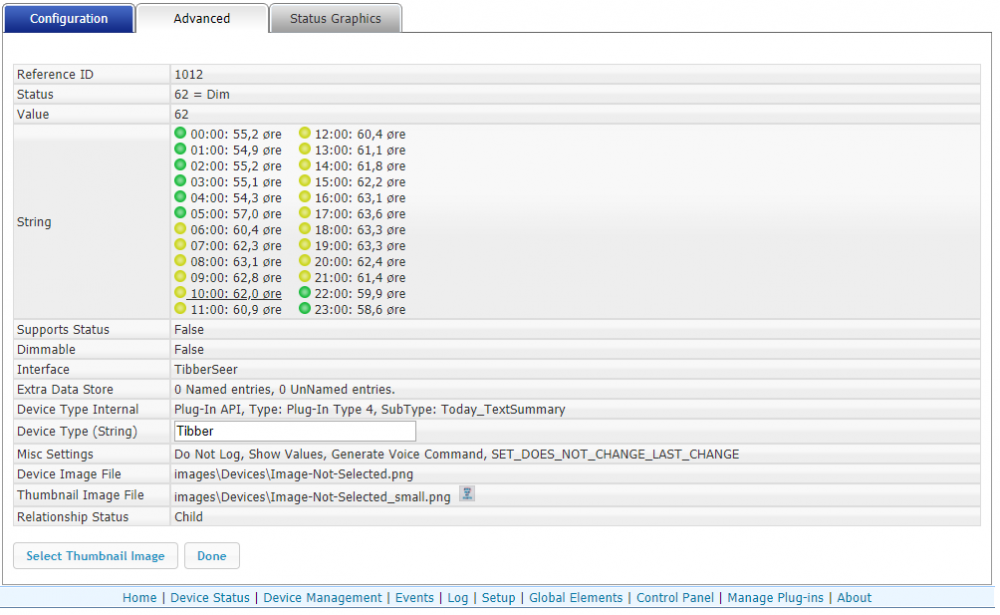Screen dimensions: 1000x615
Task: Select the Advanced tab
Action: [x=202, y=19]
